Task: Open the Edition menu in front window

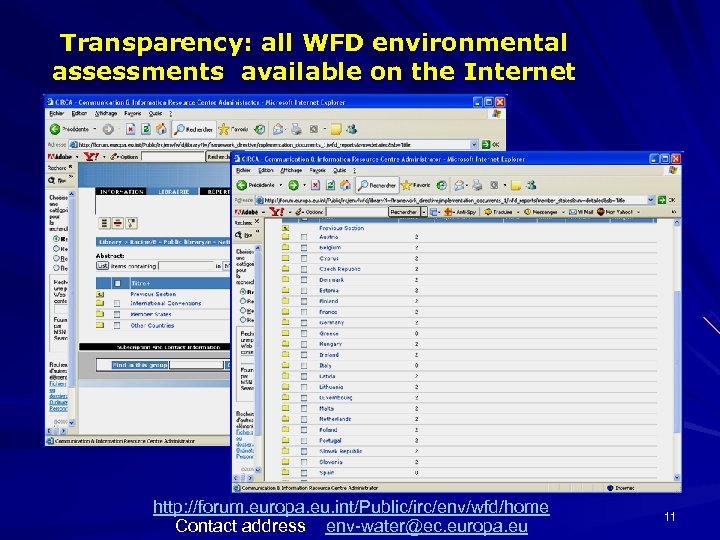Action: point(266,170)
